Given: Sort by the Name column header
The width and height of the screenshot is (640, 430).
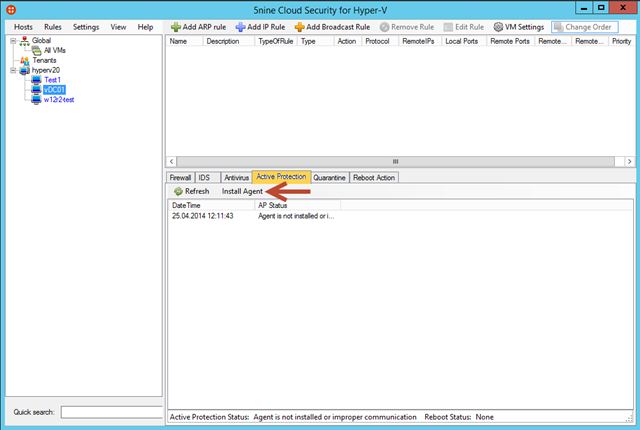Looking at the screenshot, I should [184, 41].
